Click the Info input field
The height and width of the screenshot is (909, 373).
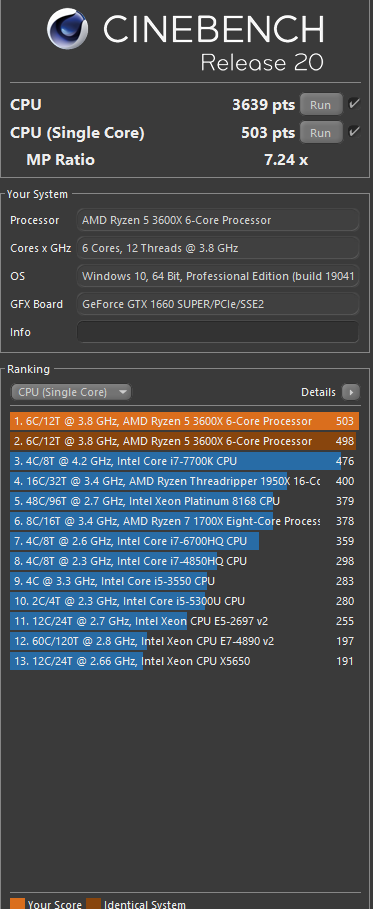click(218, 332)
